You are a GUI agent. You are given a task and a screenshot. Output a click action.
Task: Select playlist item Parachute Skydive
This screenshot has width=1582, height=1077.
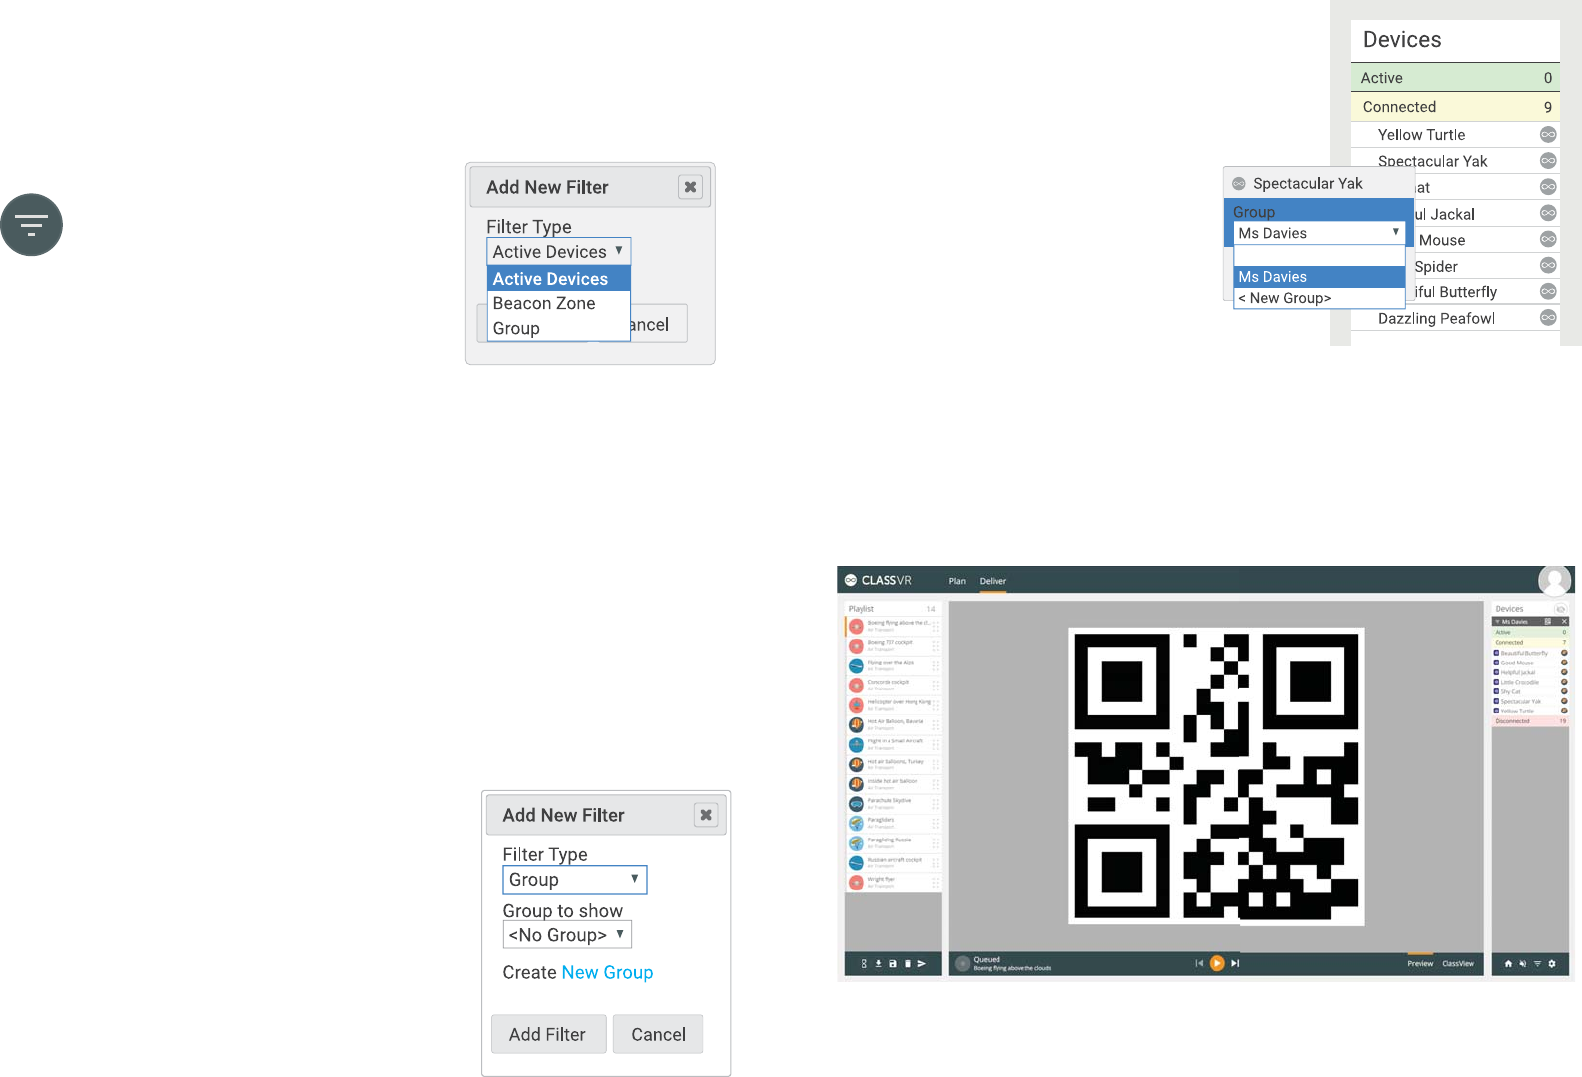click(893, 803)
